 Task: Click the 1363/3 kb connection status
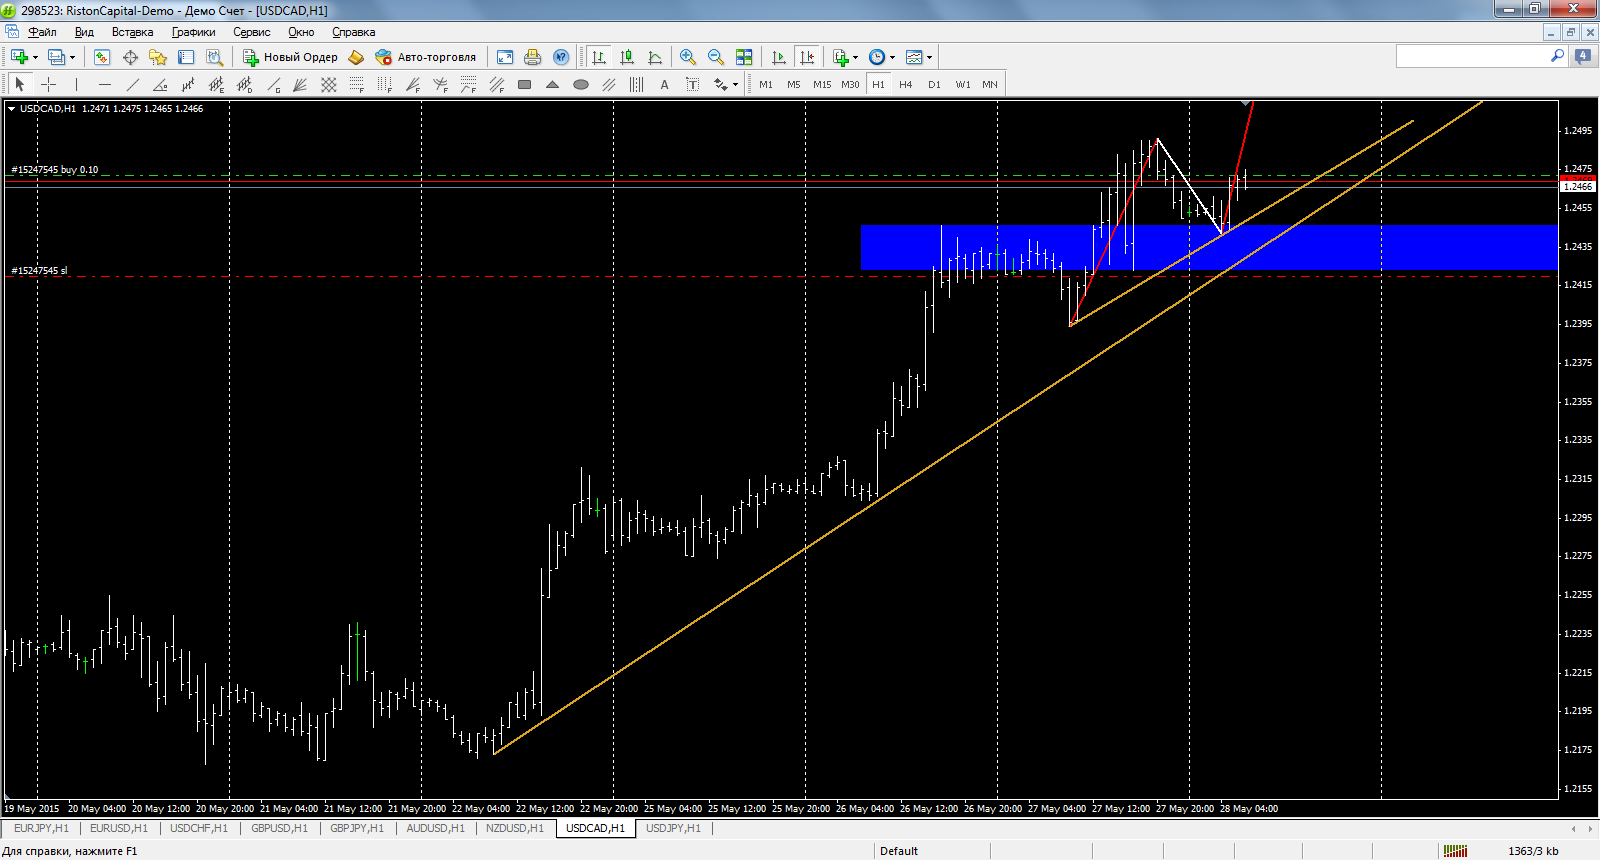click(1533, 851)
